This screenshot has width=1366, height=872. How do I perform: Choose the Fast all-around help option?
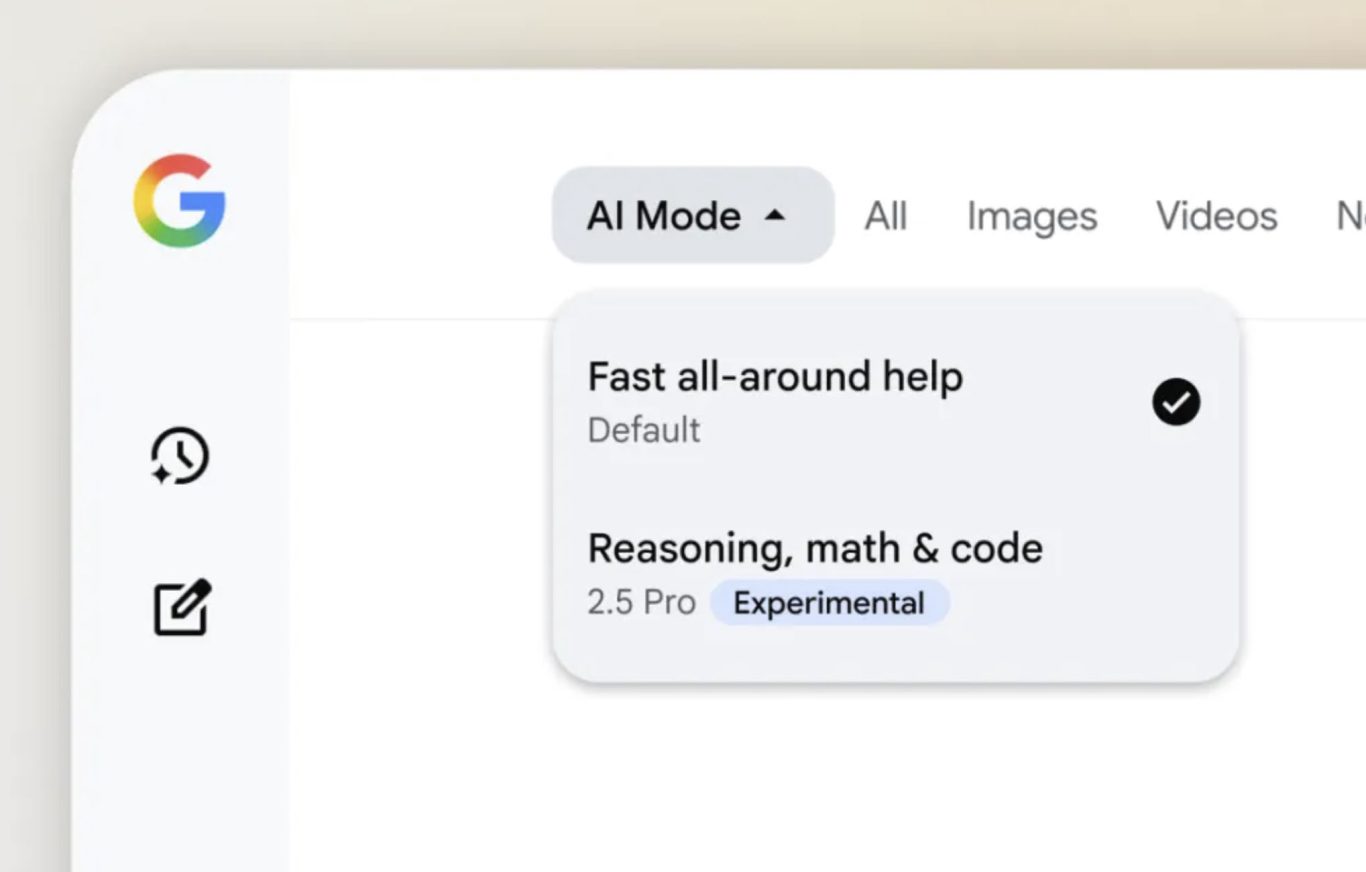click(x=775, y=377)
